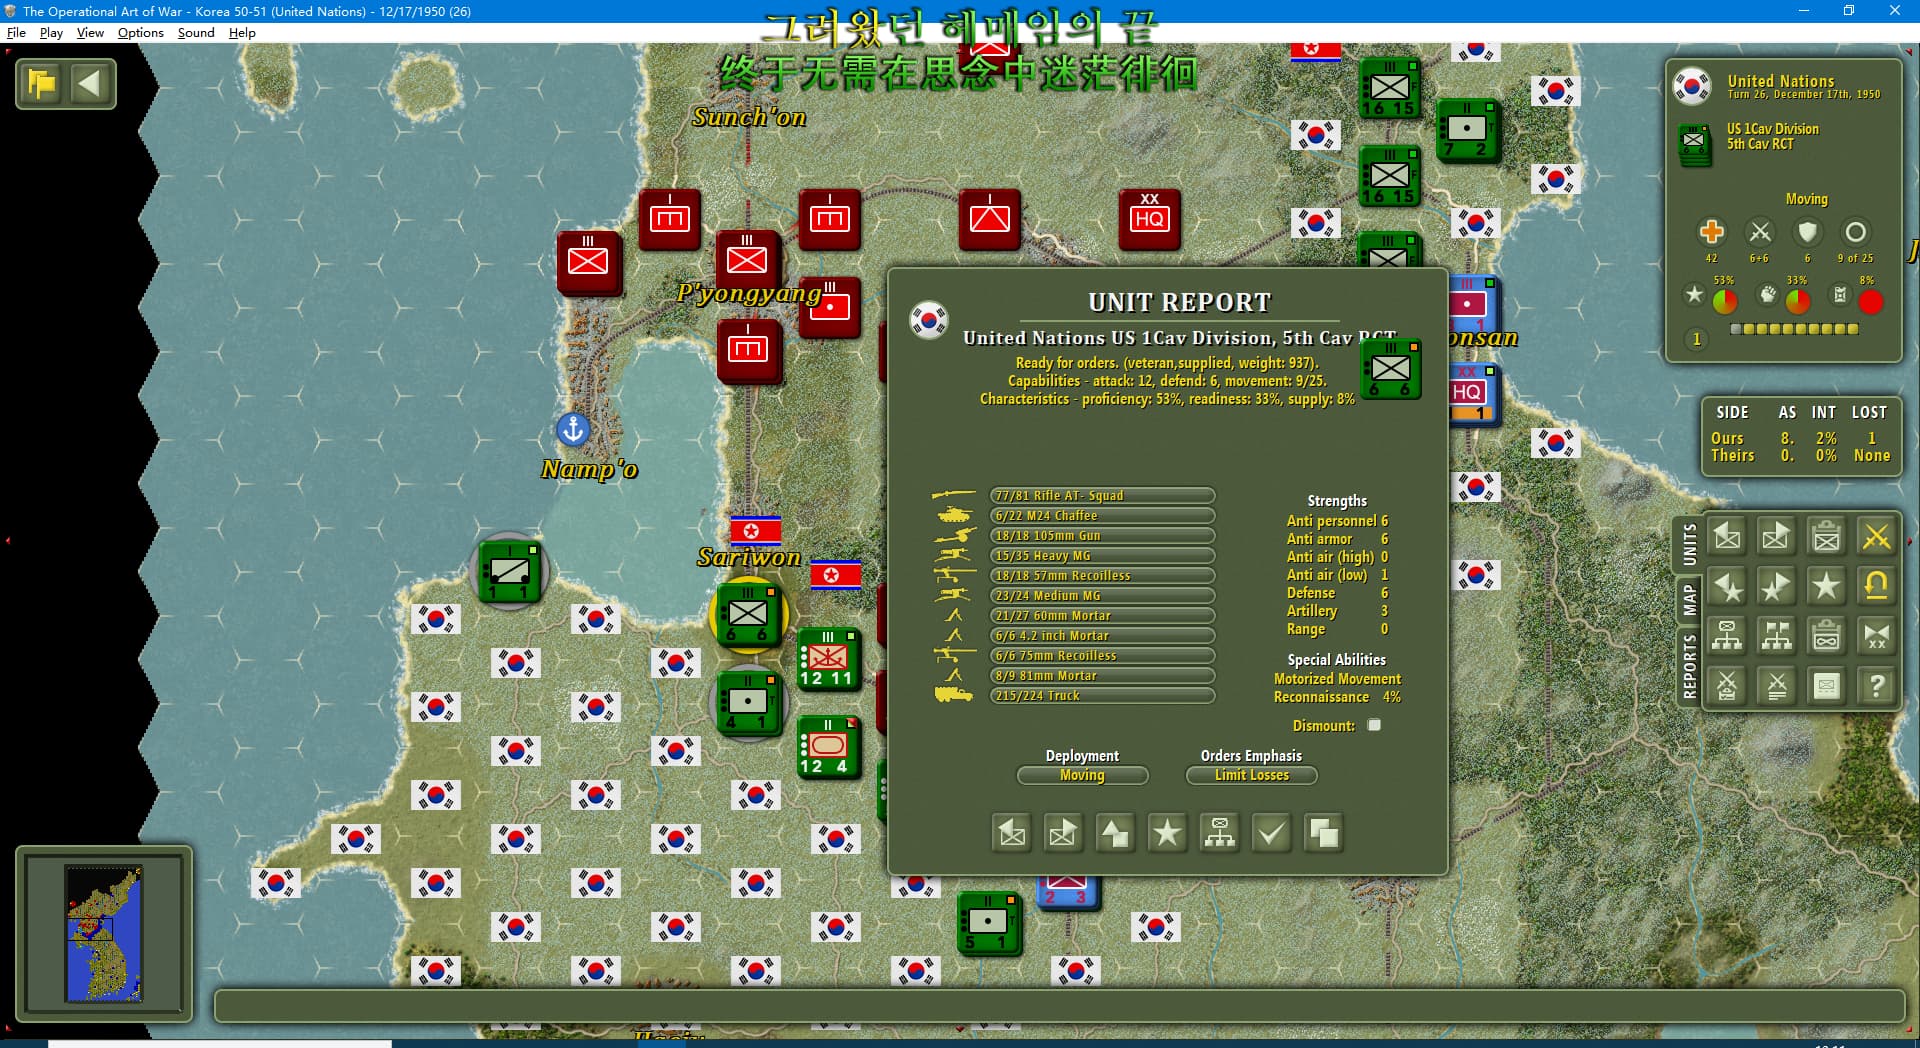Open the Options menu
This screenshot has width=1920, height=1048.
140,32
